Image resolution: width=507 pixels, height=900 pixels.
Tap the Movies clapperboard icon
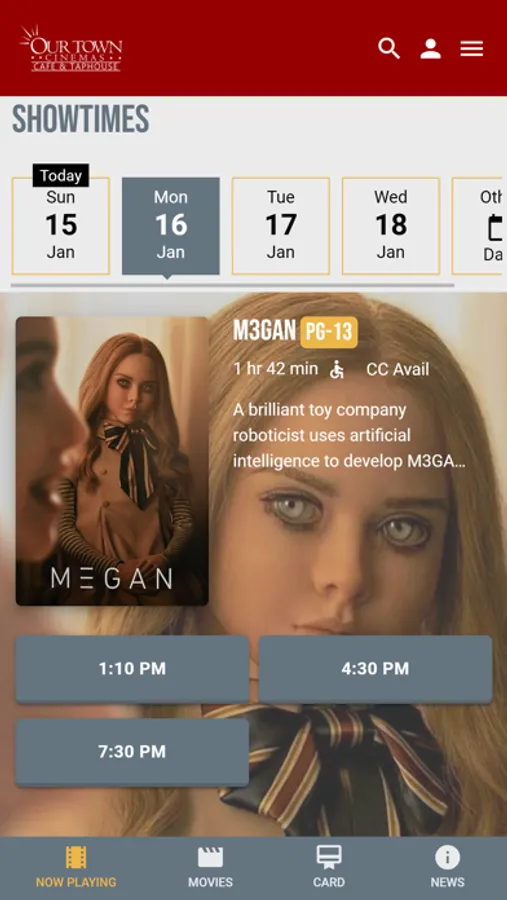coord(210,858)
